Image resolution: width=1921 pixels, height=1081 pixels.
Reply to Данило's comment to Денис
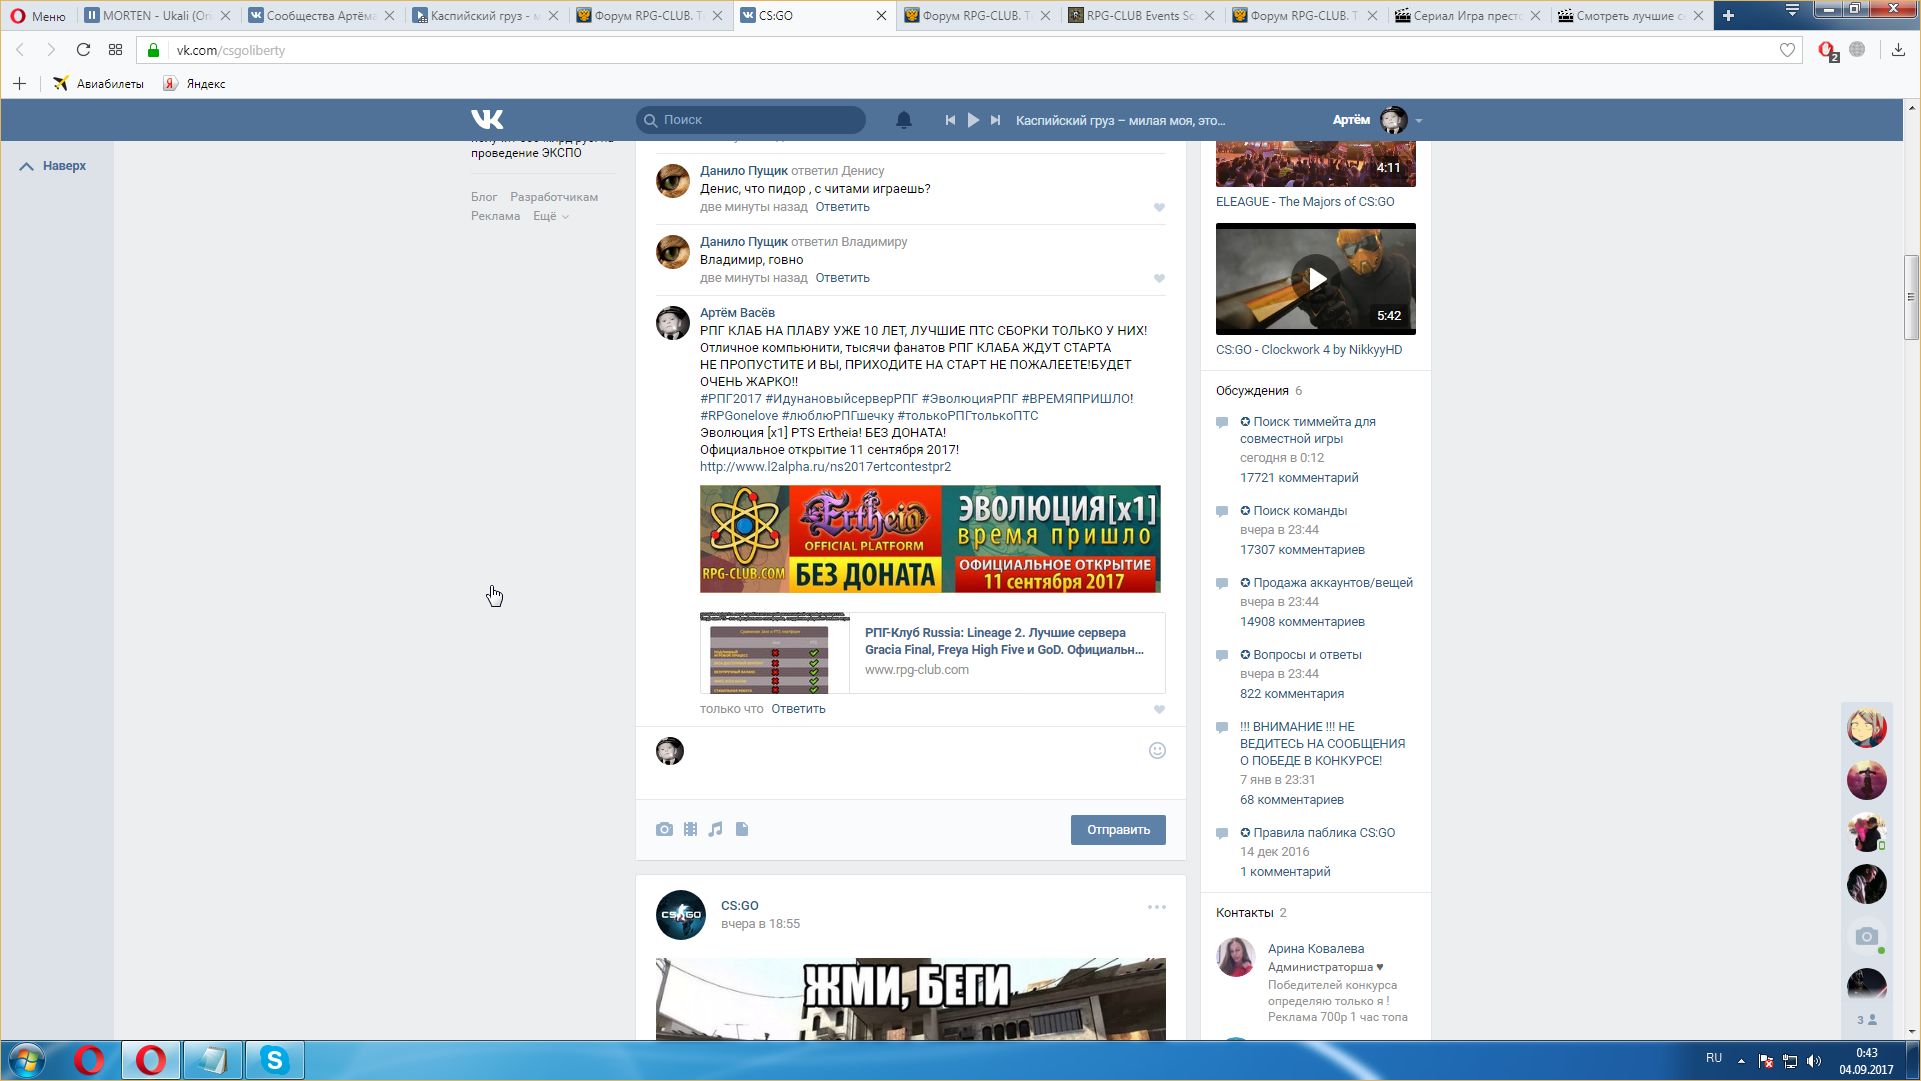[842, 207]
